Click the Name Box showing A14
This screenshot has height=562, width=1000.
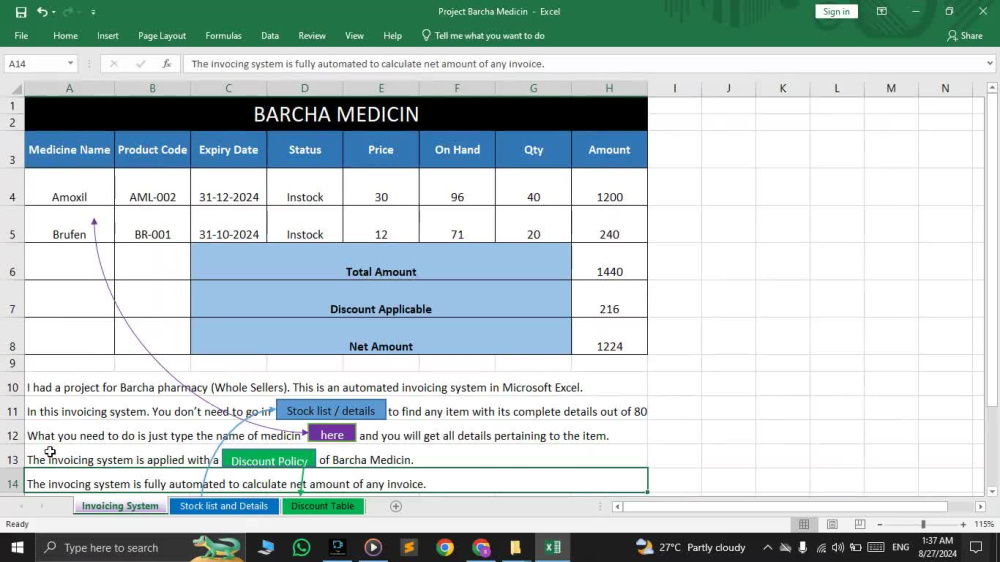(35, 64)
